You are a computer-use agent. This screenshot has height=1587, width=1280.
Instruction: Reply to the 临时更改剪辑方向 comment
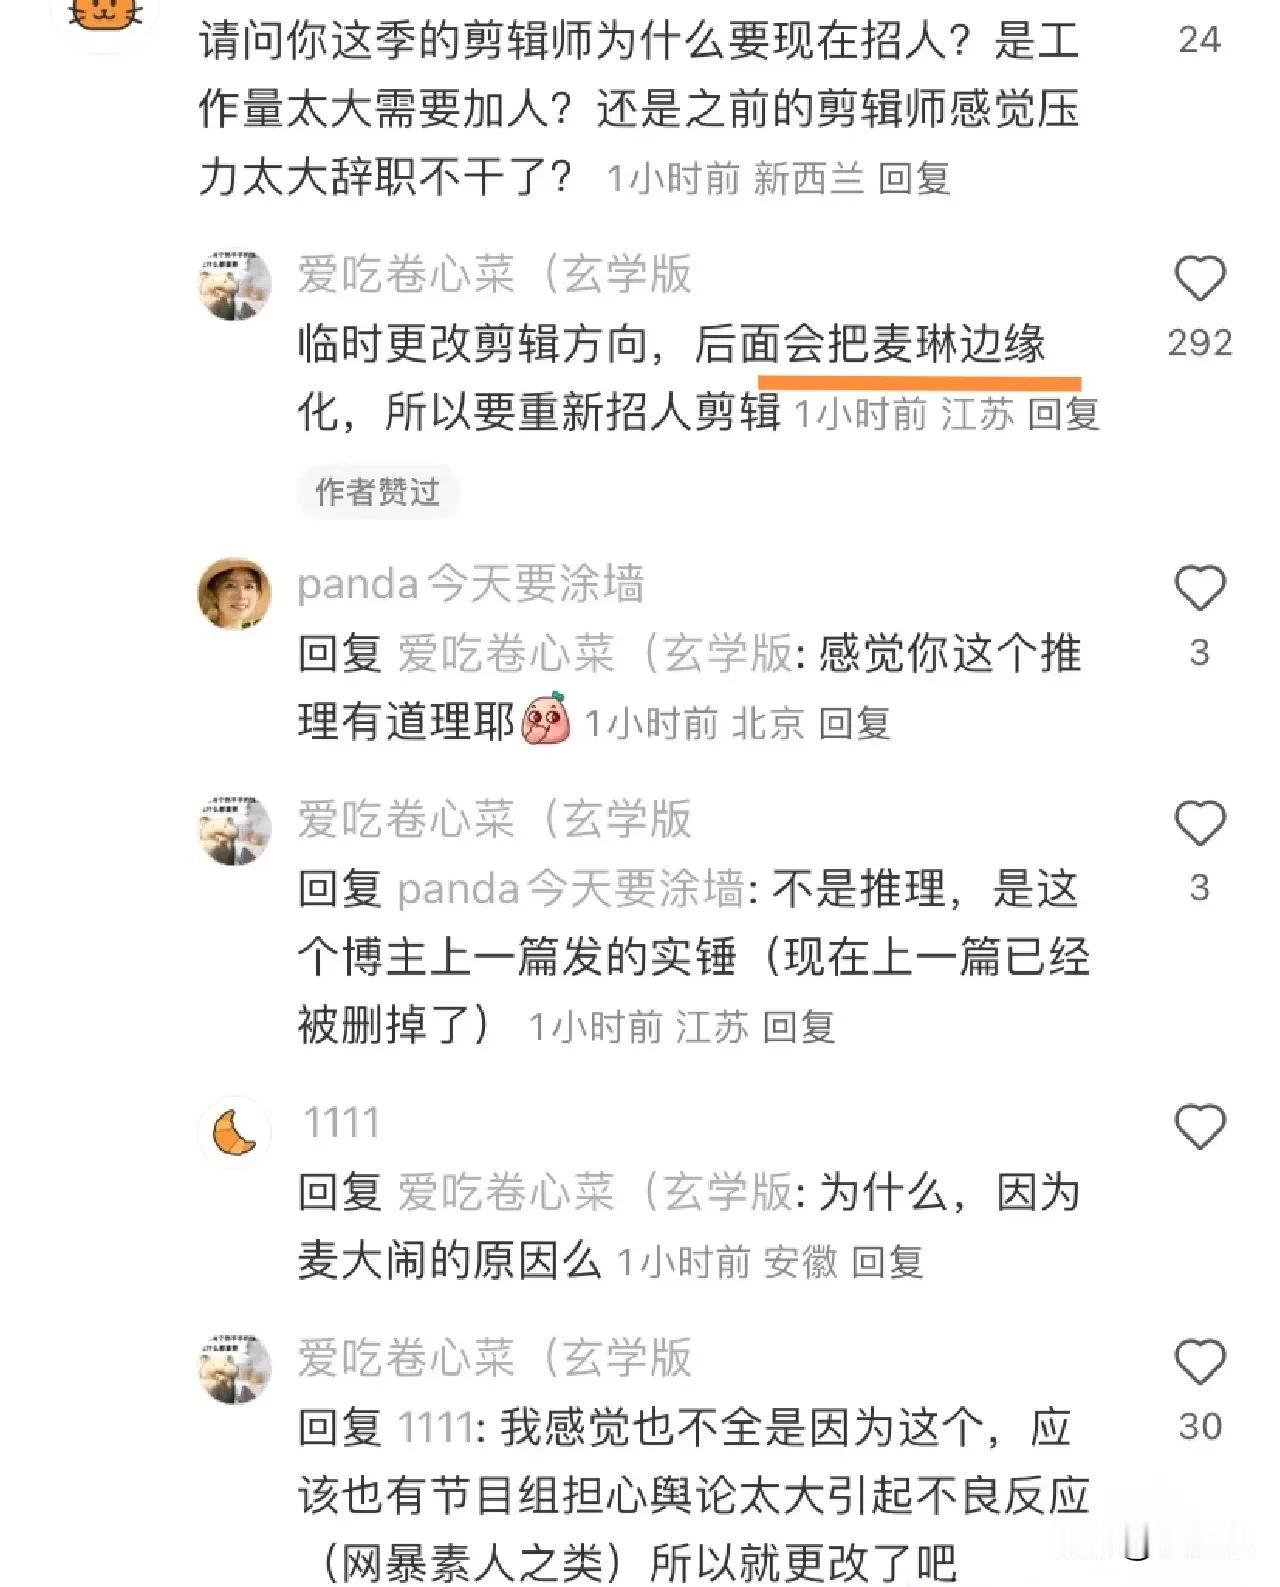(x=1064, y=413)
